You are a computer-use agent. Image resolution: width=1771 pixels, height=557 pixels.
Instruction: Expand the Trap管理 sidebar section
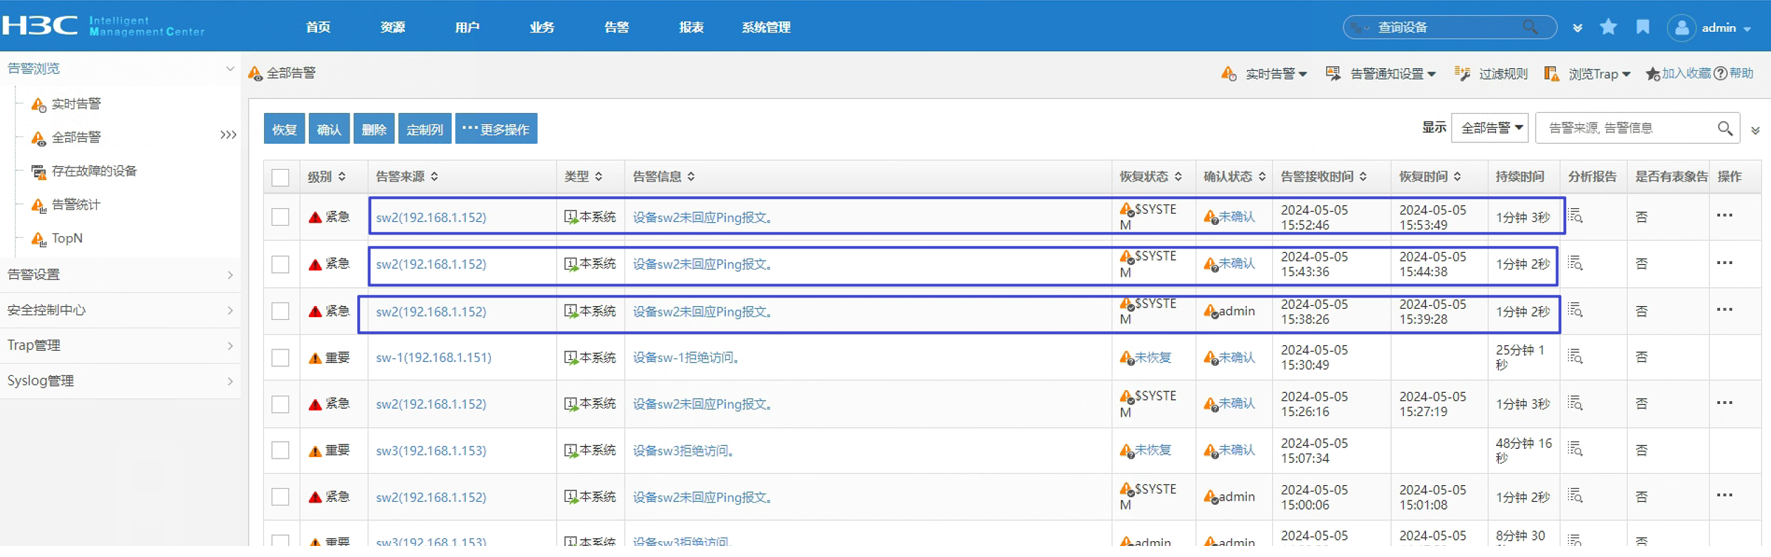[120, 346]
